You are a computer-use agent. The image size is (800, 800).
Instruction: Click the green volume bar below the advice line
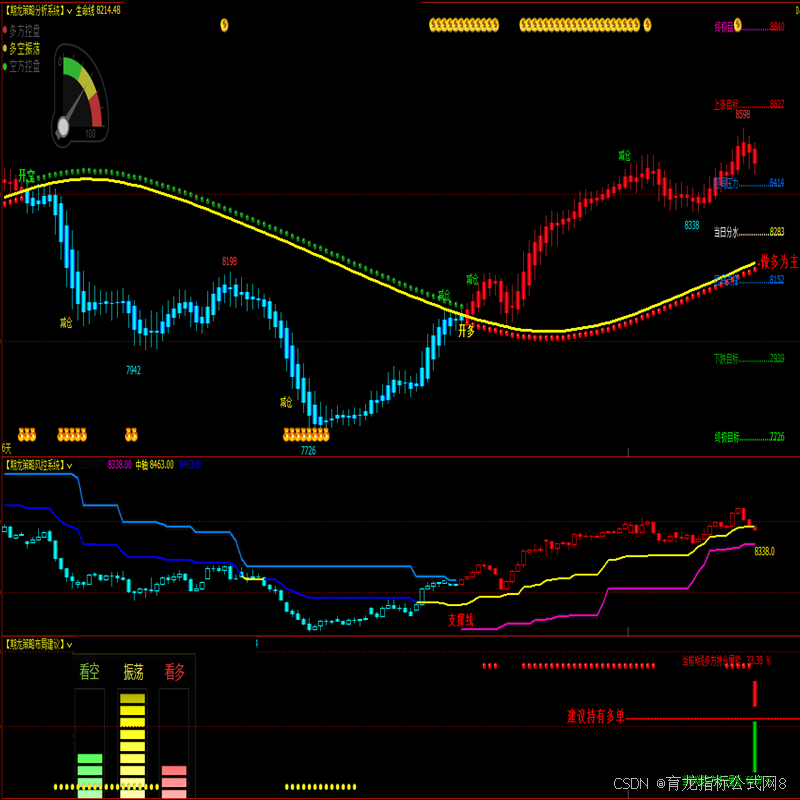pos(755,746)
